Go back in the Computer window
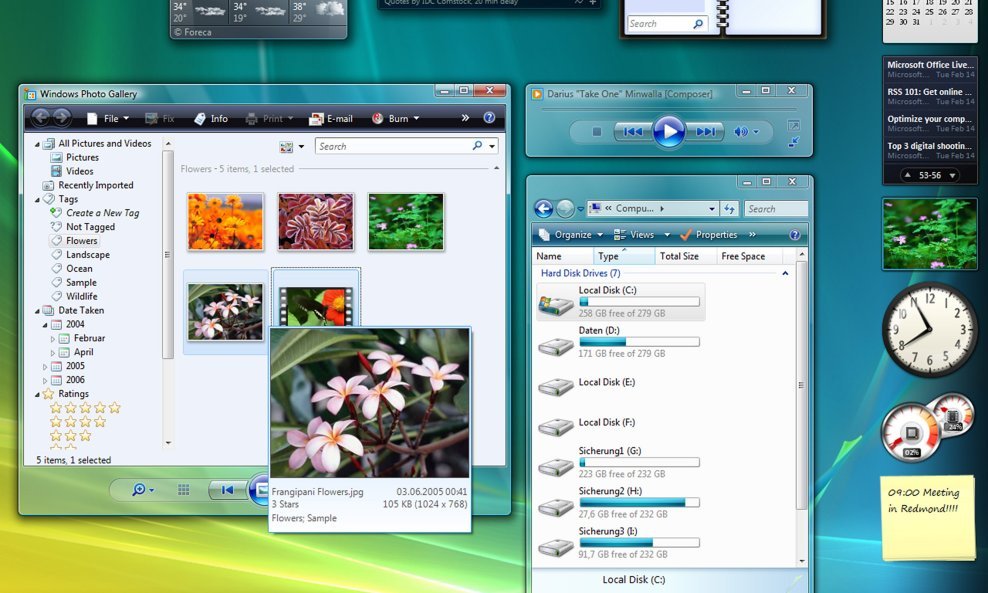The height and width of the screenshot is (593, 988). pyautogui.click(x=543, y=208)
